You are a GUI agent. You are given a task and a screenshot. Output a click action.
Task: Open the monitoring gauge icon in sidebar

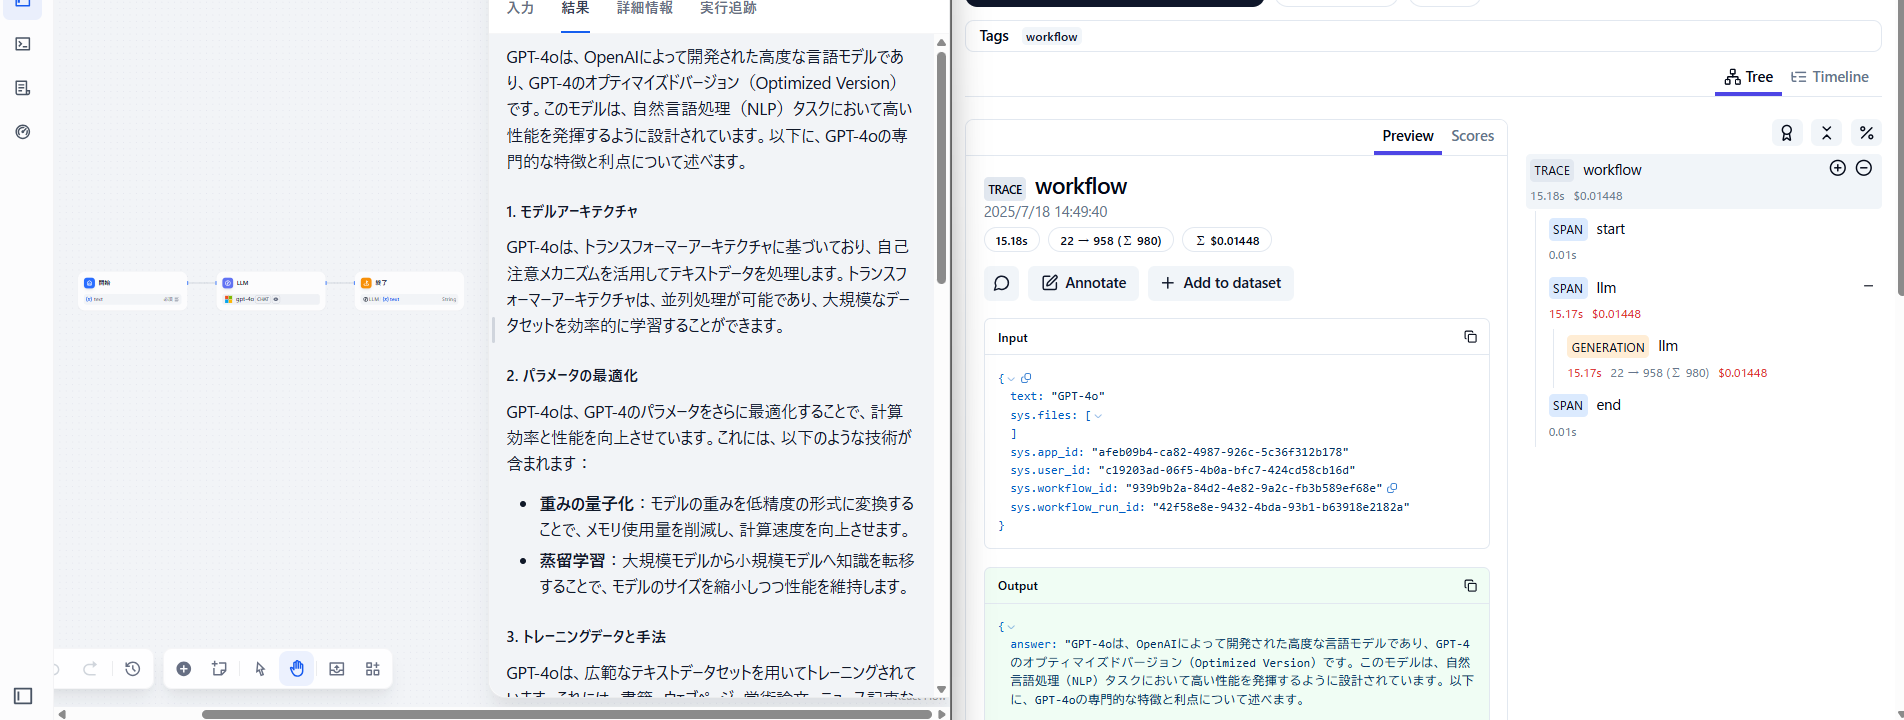click(x=23, y=132)
